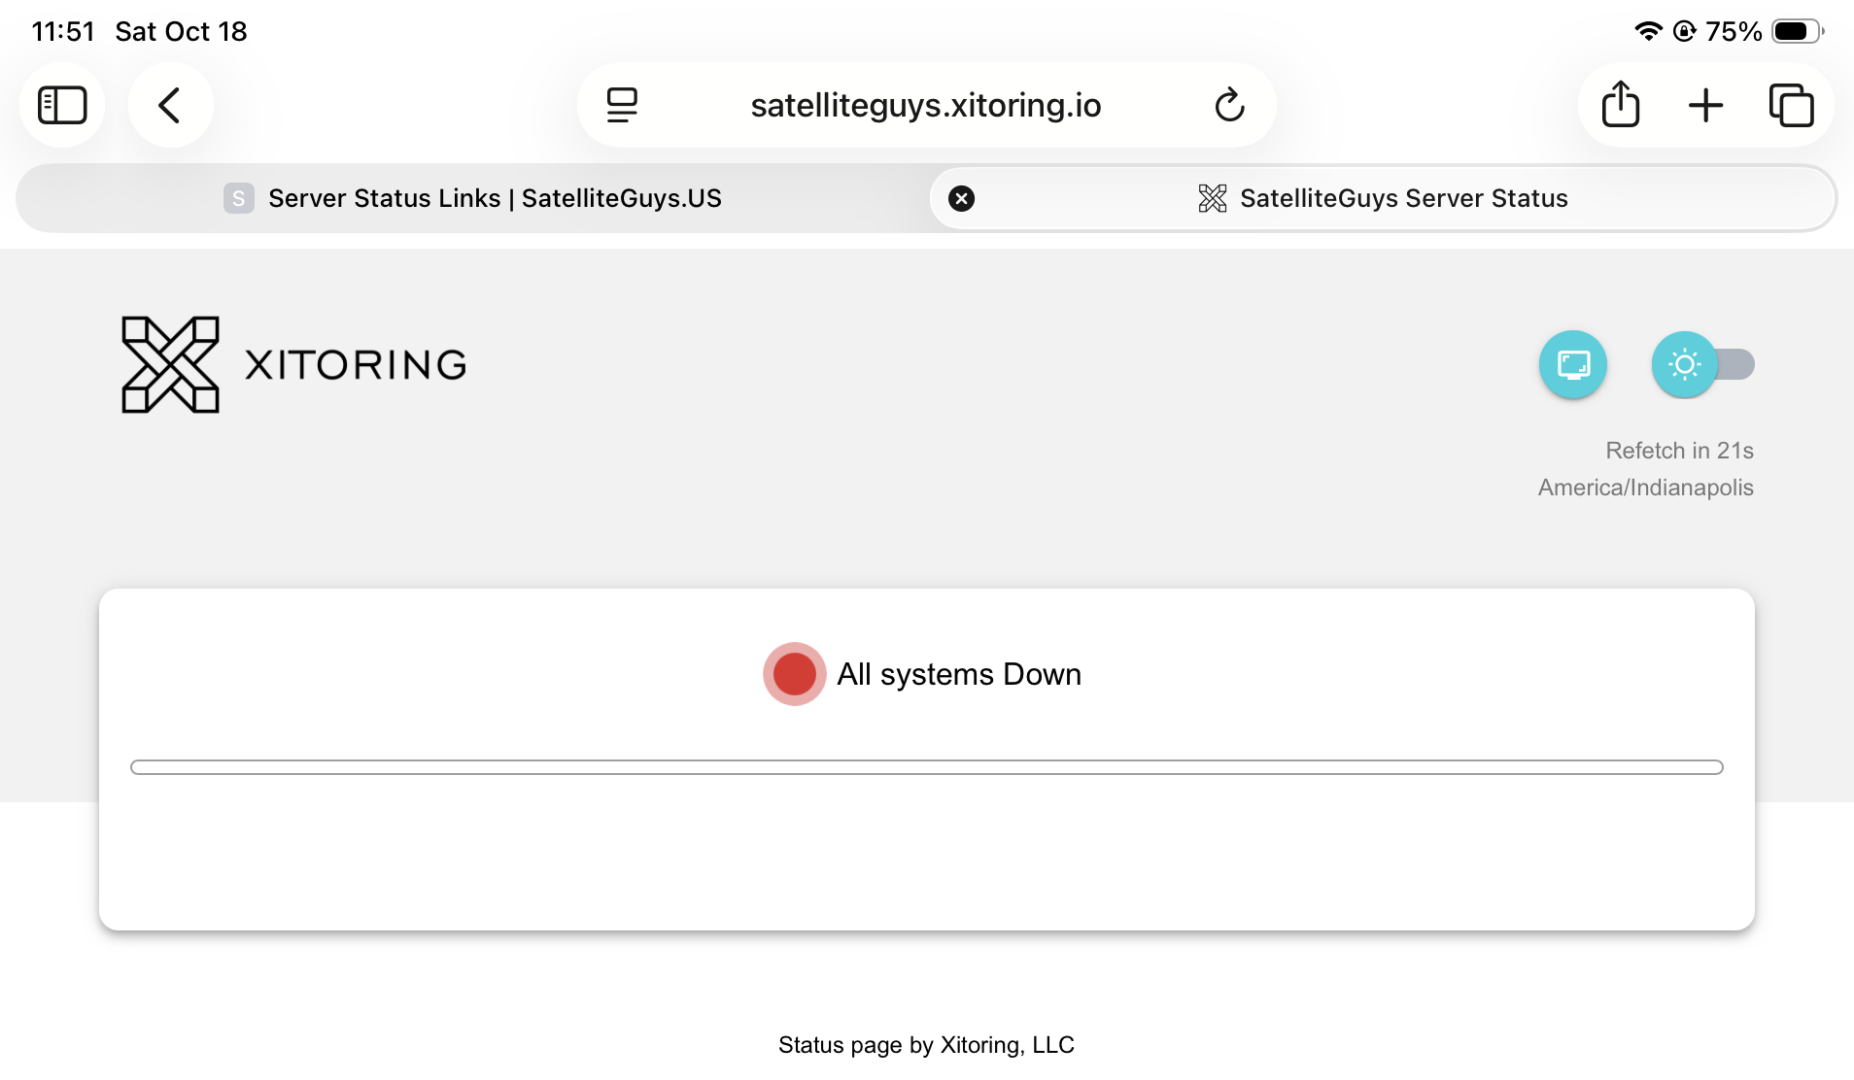Select the SatelliteGuys Server Status tab
This screenshot has height=1080, width=1854.
1402,199
